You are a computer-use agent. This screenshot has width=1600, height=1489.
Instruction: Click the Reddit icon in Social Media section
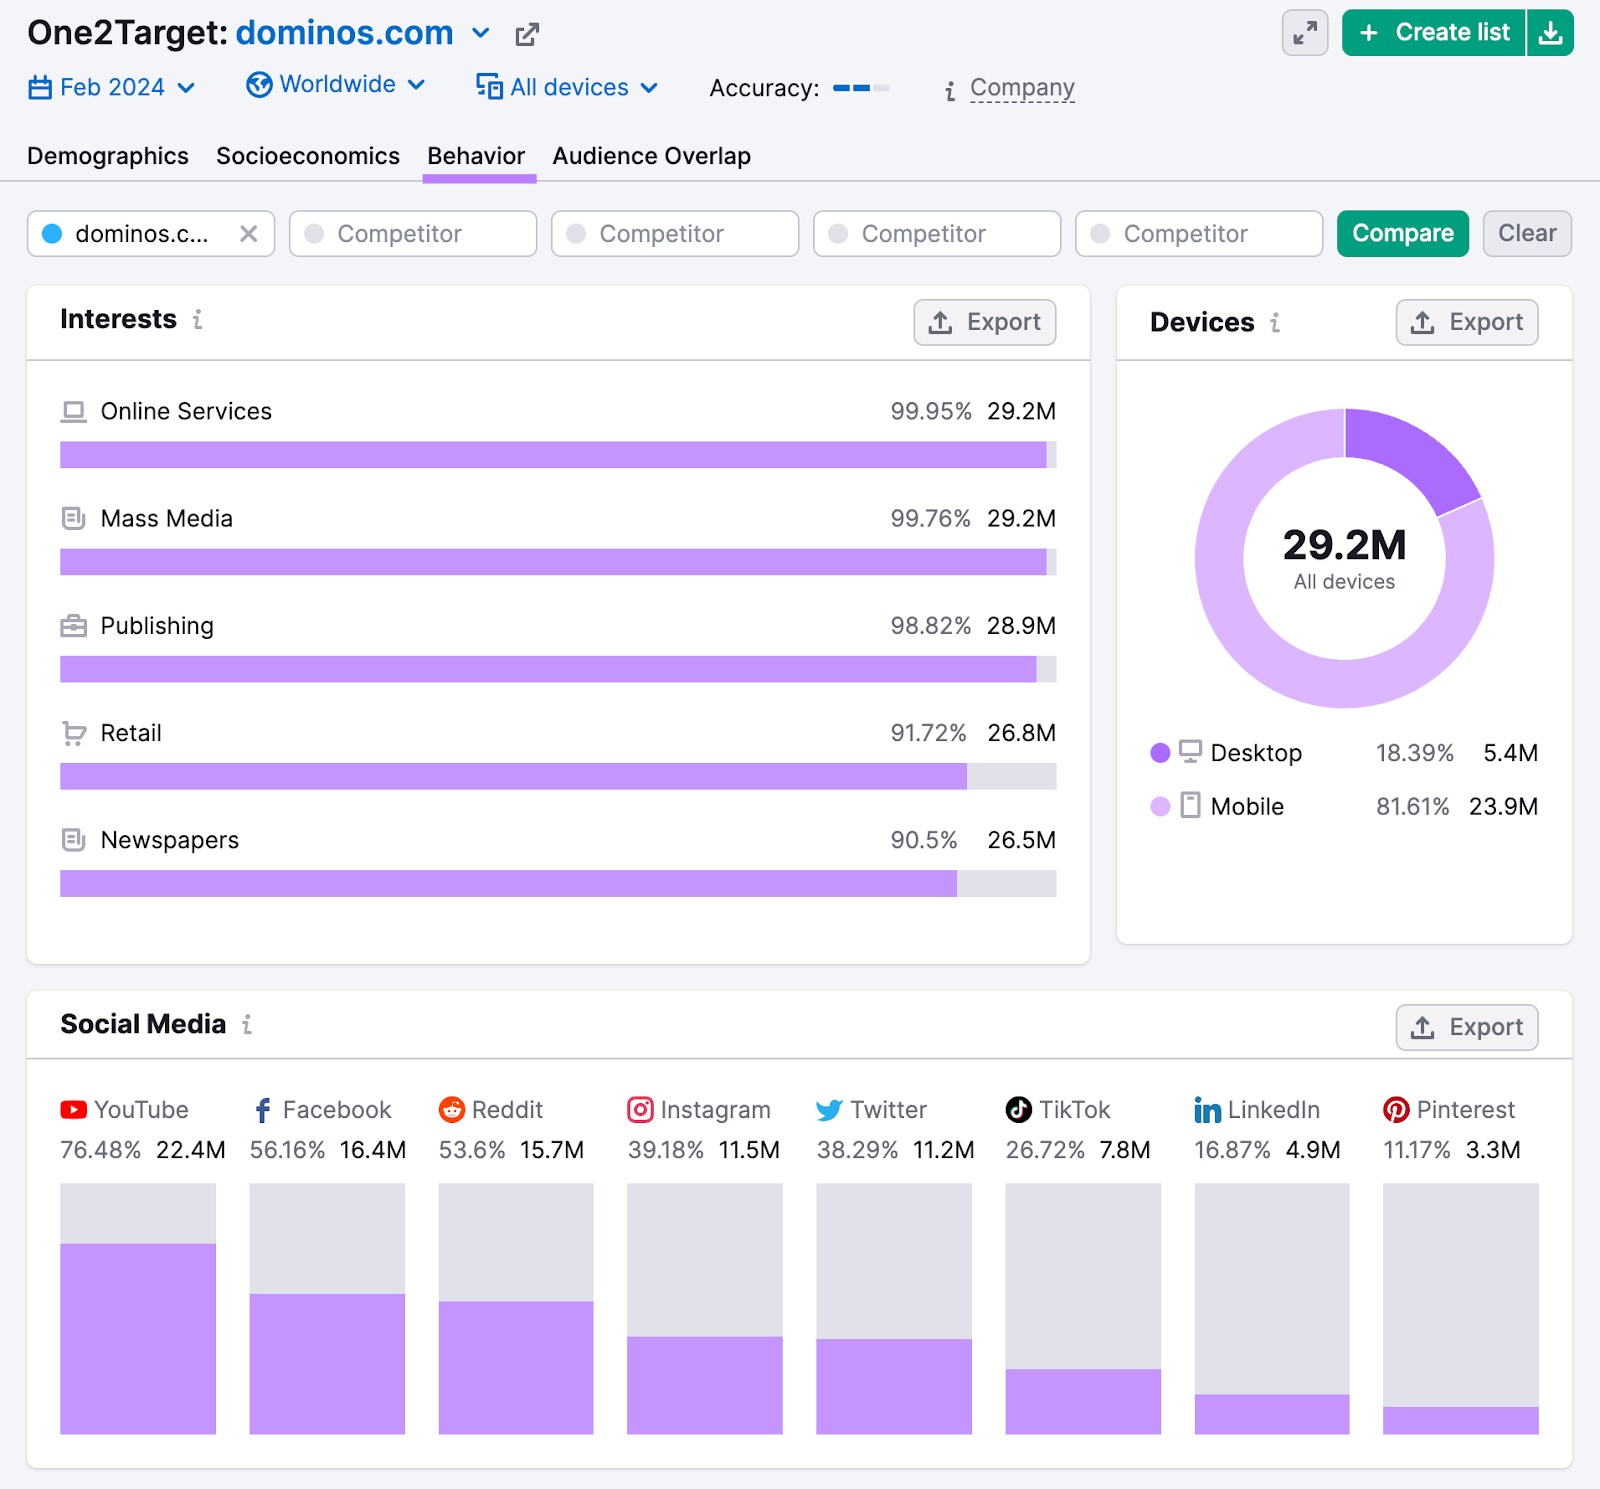pos(453,1110)
